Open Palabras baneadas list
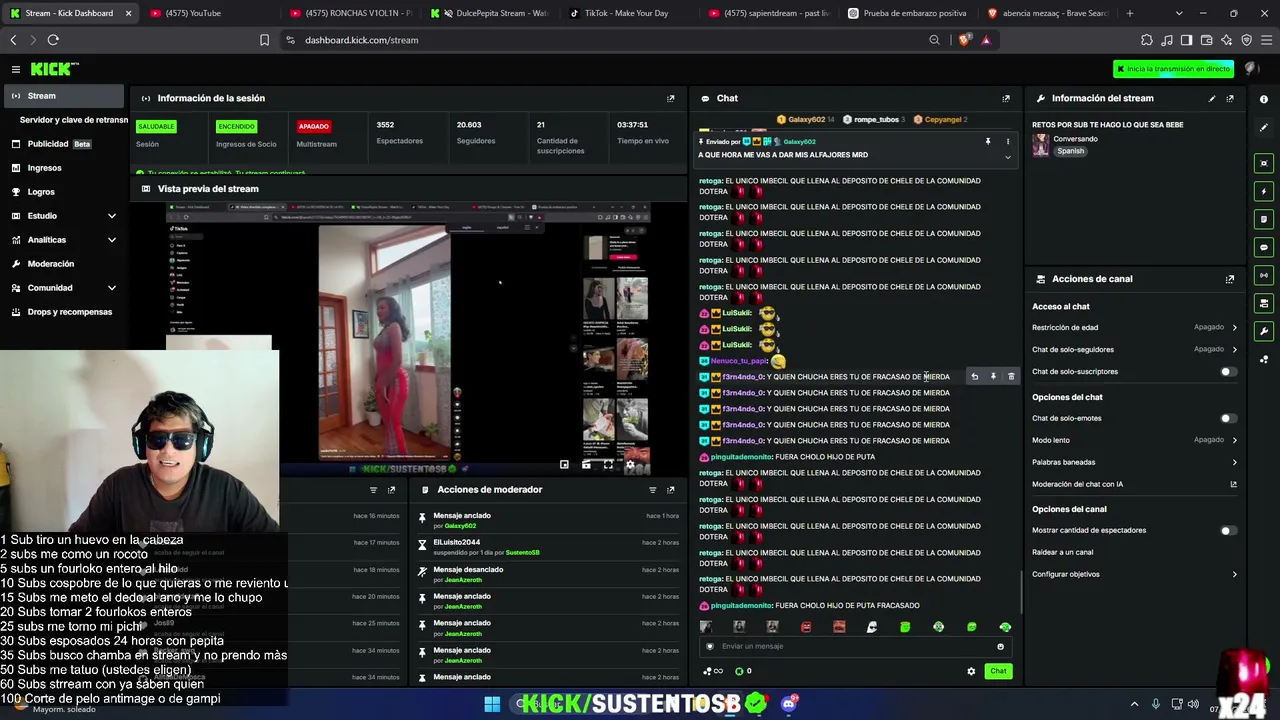 1135,462
